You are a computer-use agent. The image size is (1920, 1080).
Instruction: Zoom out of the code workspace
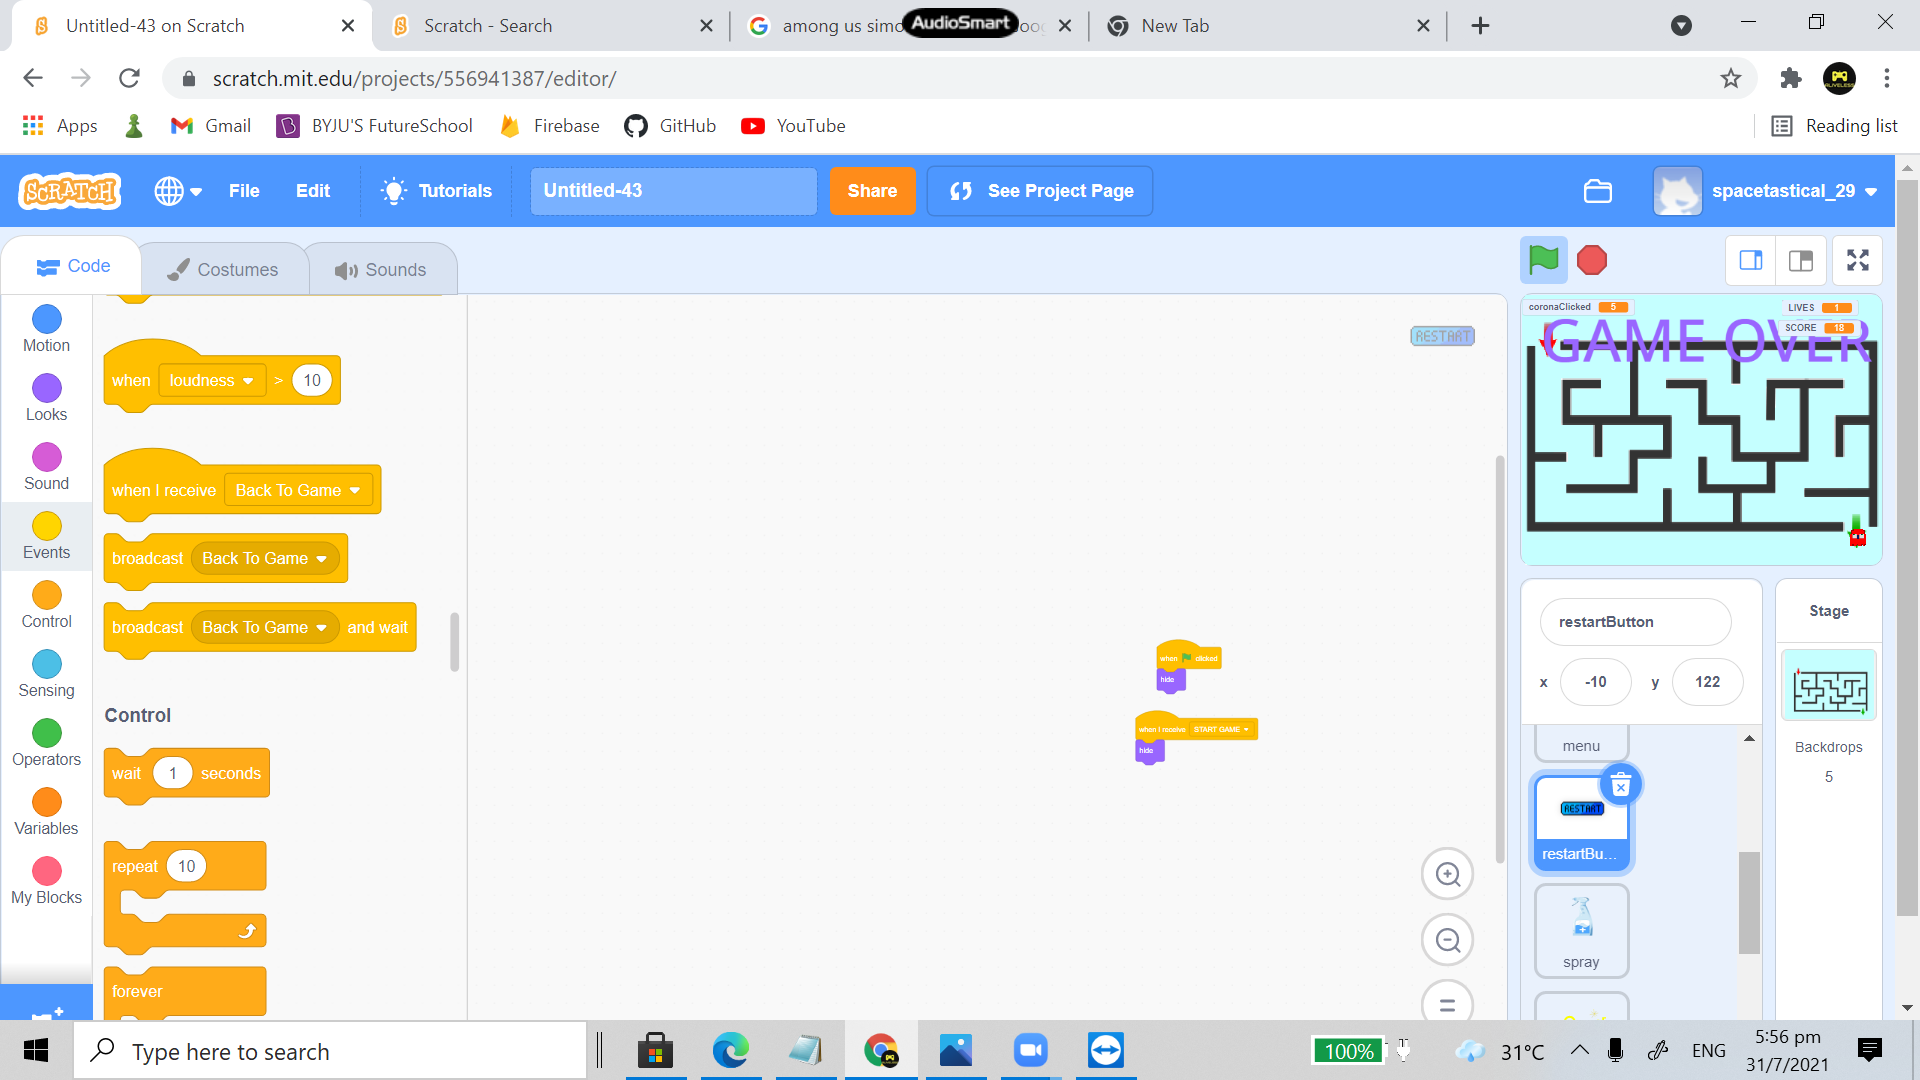[1447, 940]
